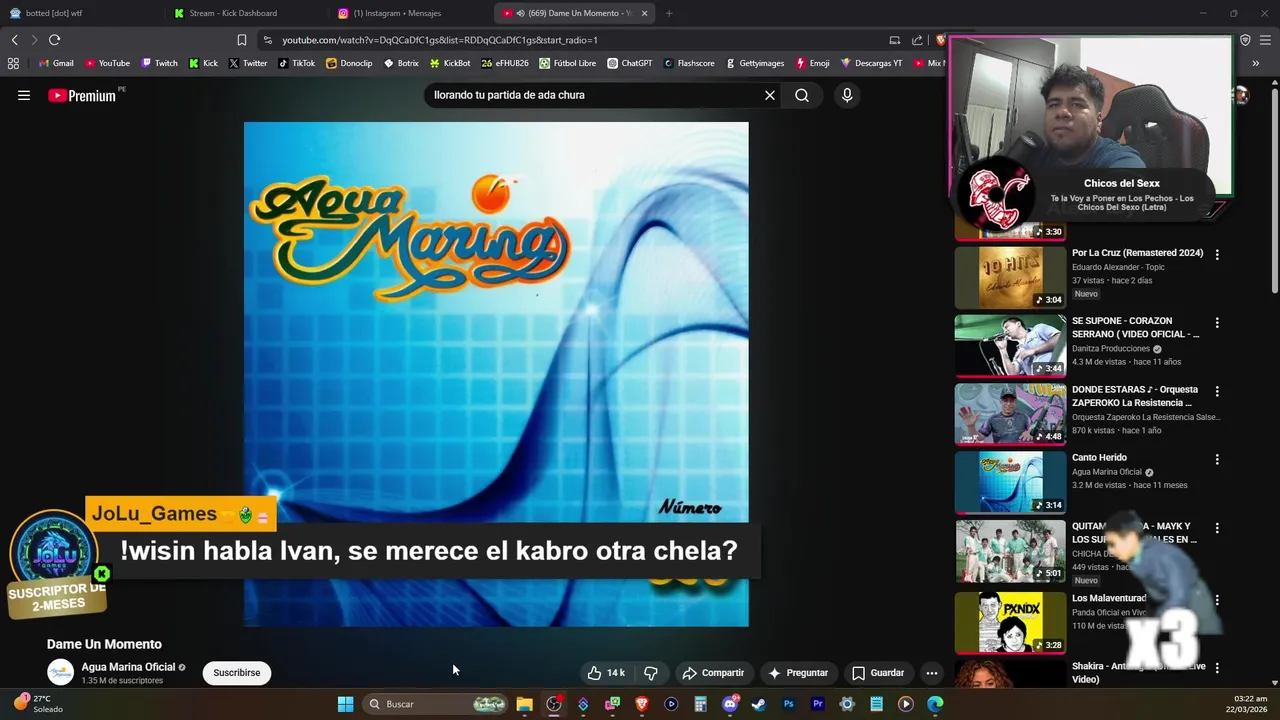1280x720 pixels.
Task: Reload the current page
Action: point(54,40)
